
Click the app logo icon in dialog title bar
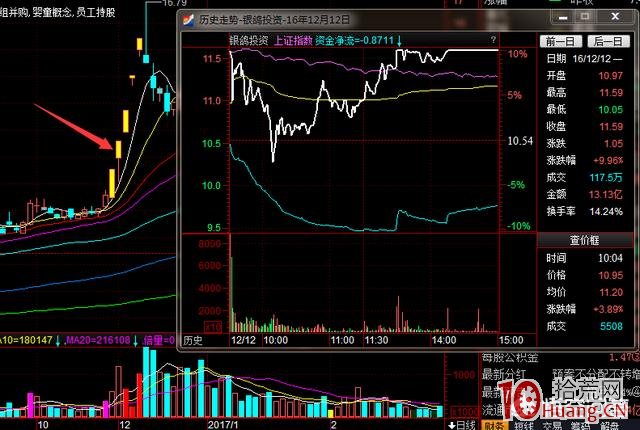pos(188,19)
